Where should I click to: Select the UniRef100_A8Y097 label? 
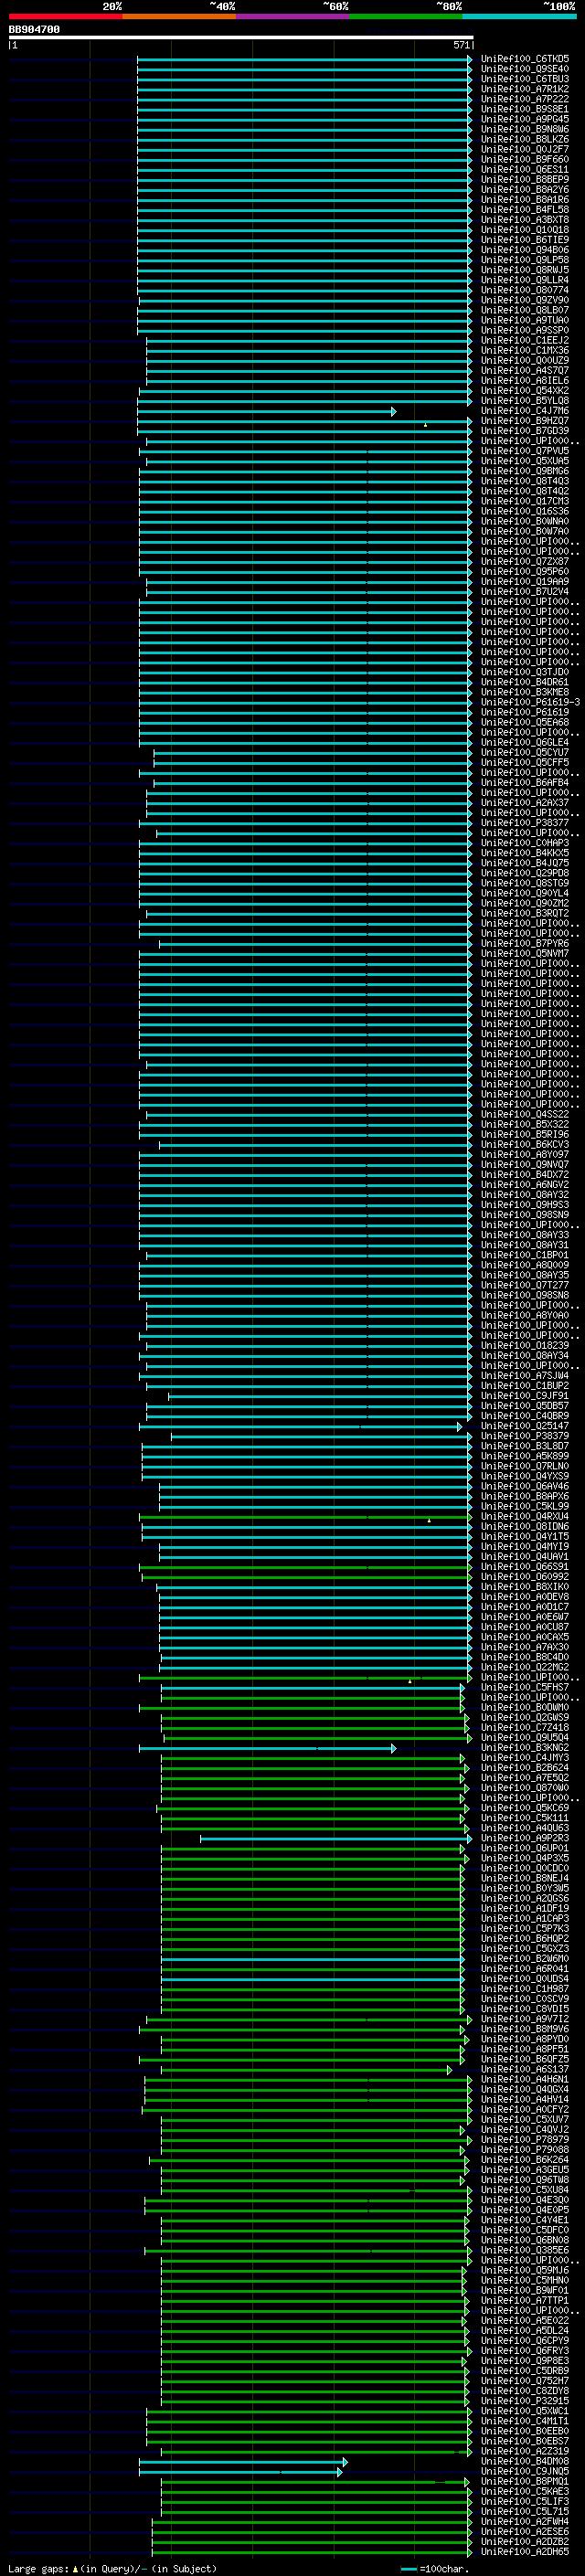point(525,1154)
